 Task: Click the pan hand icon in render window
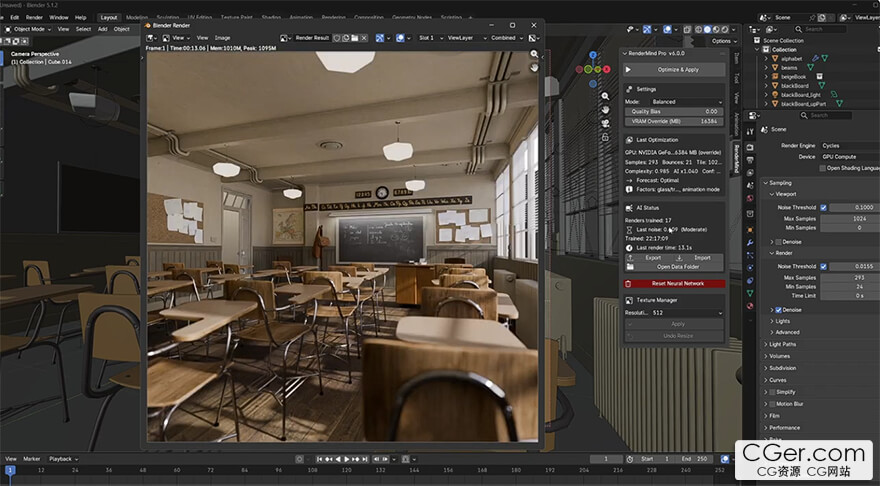(x=534, y=67)
